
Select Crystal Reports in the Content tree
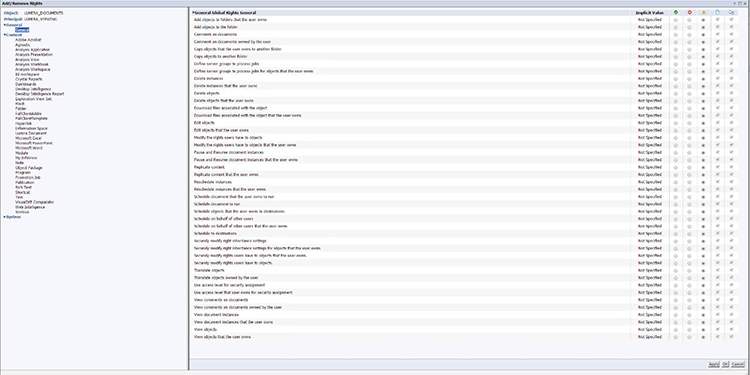[x=28, y=79]
